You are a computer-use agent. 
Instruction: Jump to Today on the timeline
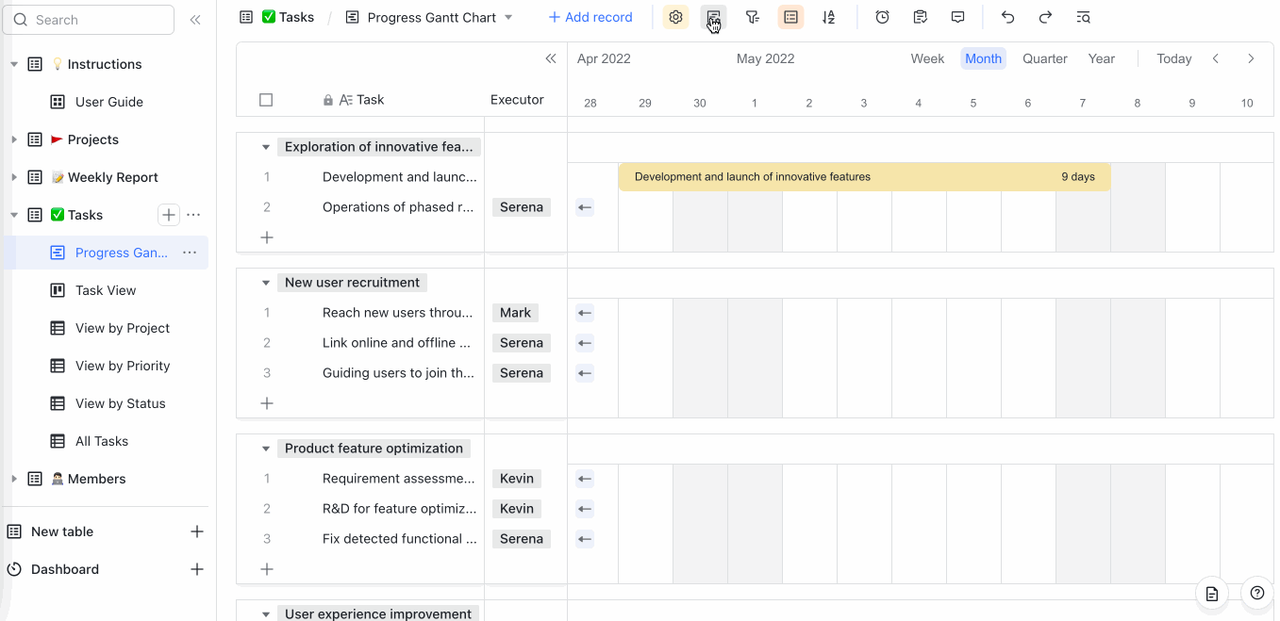1173,59
